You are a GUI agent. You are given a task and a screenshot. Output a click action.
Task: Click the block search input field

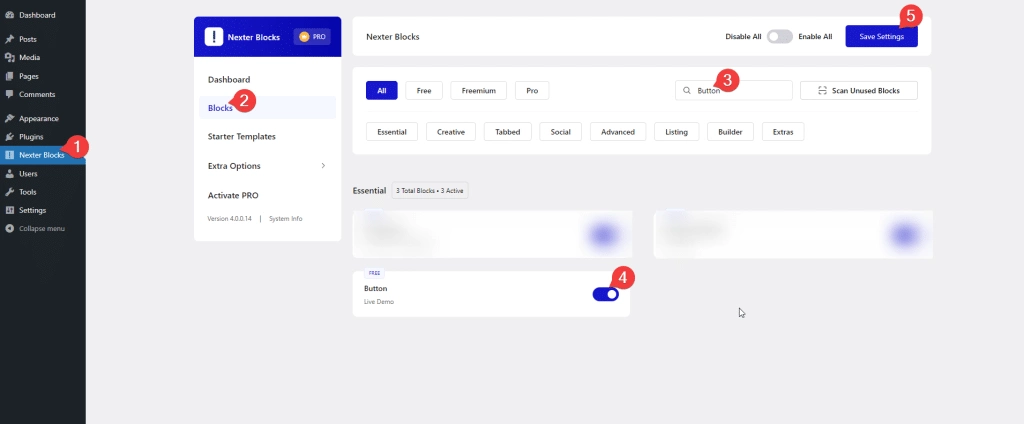[x=733, y=91]
